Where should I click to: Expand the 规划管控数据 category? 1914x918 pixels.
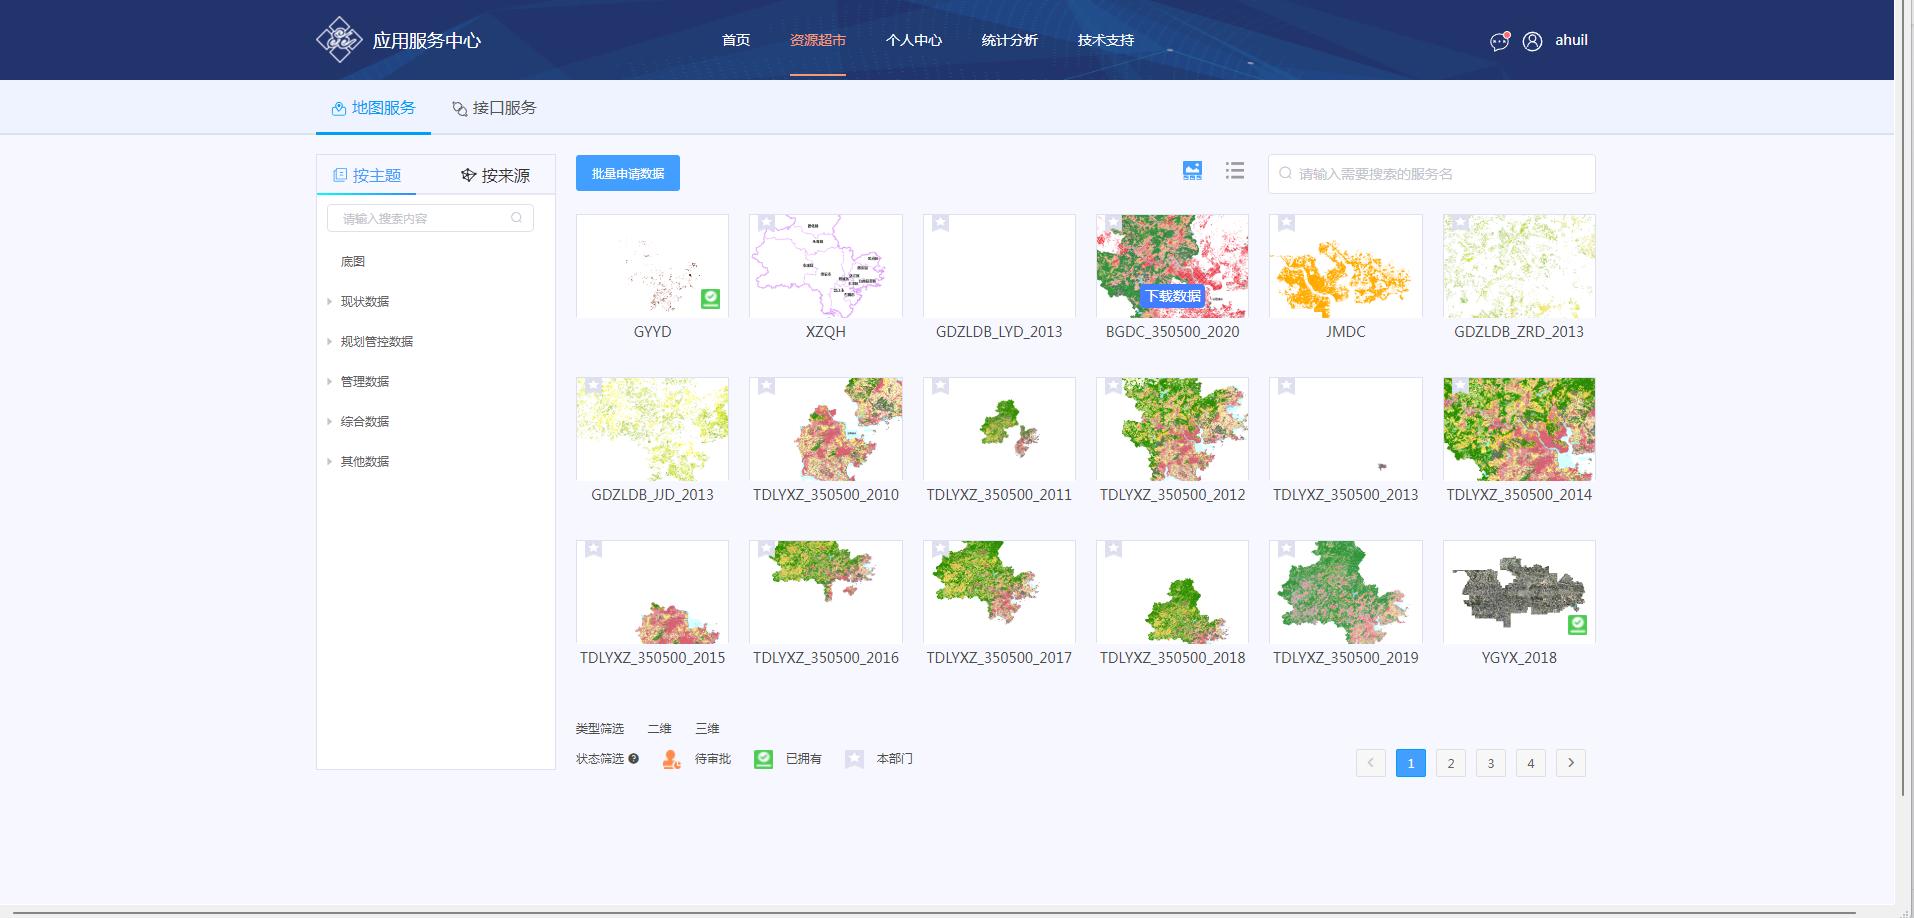click(330, 341)
